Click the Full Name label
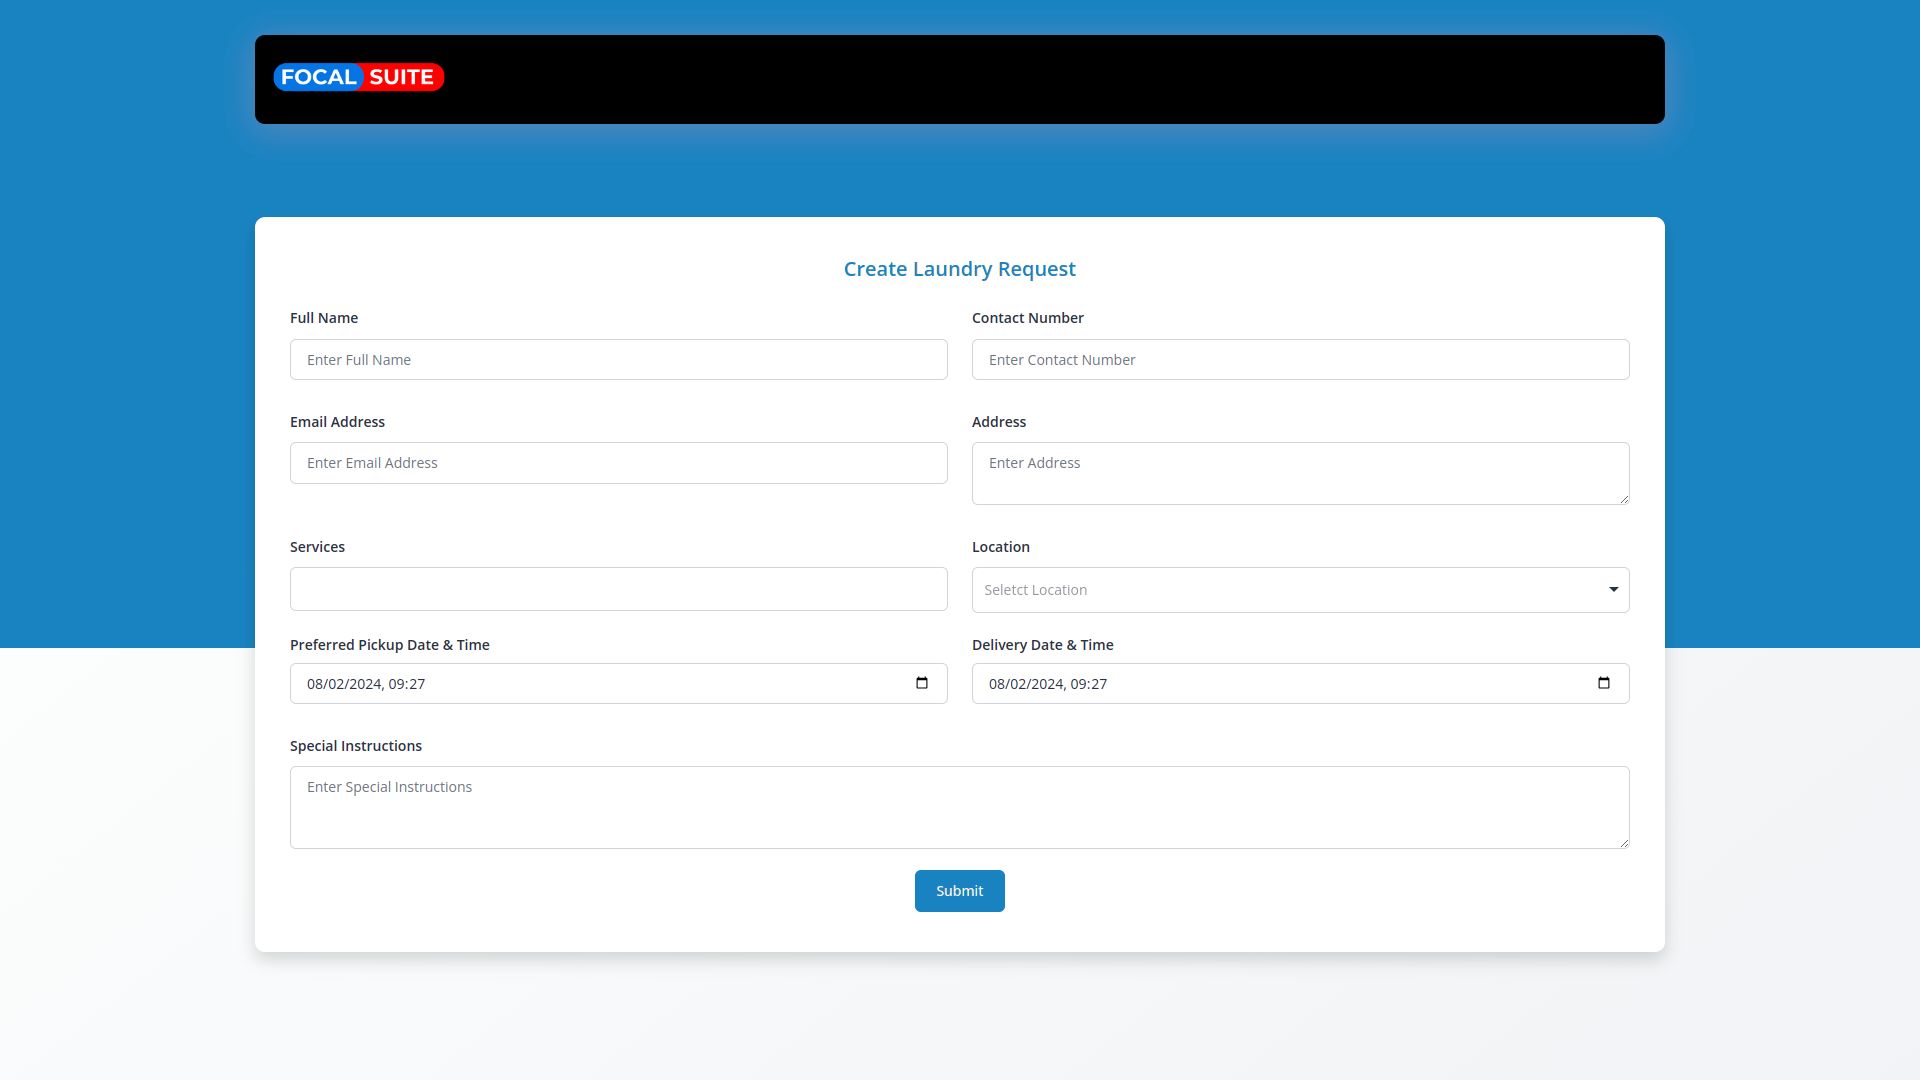Image resolution: width=1920 pixels, height=1080 pixels. click(324, 318)
